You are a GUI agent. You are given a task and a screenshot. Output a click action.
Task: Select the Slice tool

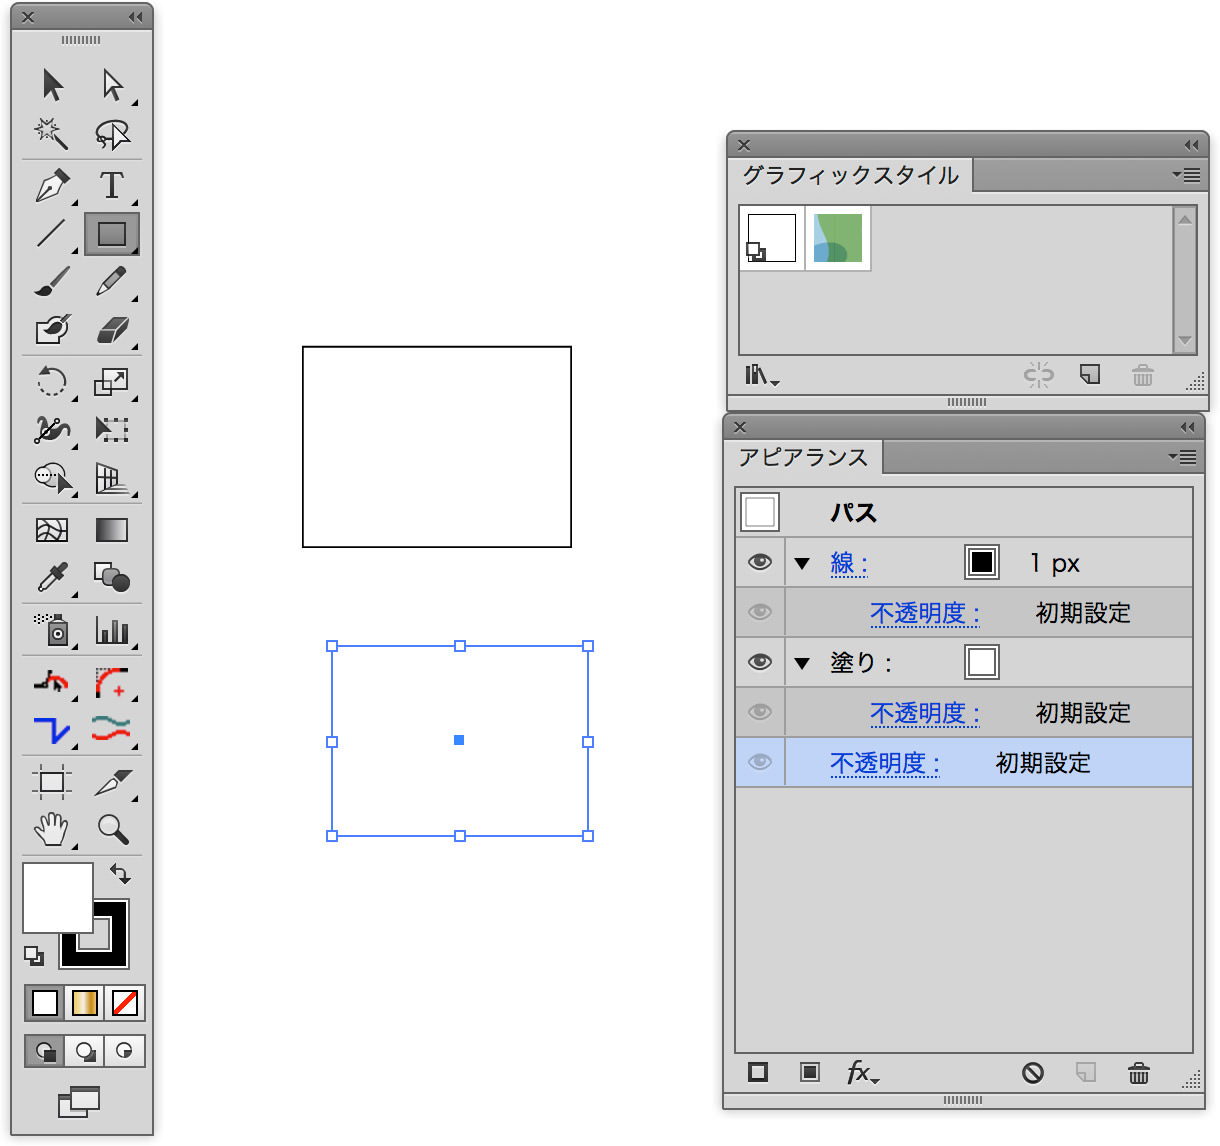[x=112, y=782]
